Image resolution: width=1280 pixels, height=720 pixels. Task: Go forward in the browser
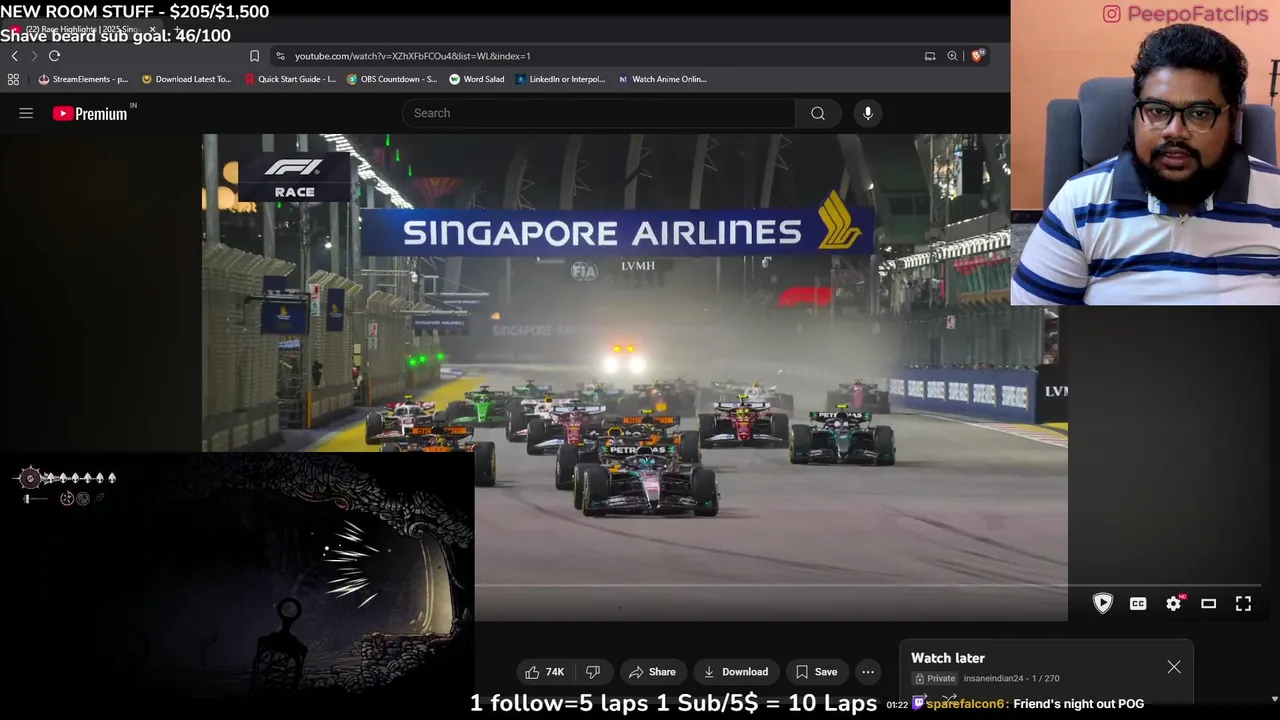[x=34, y=56]
